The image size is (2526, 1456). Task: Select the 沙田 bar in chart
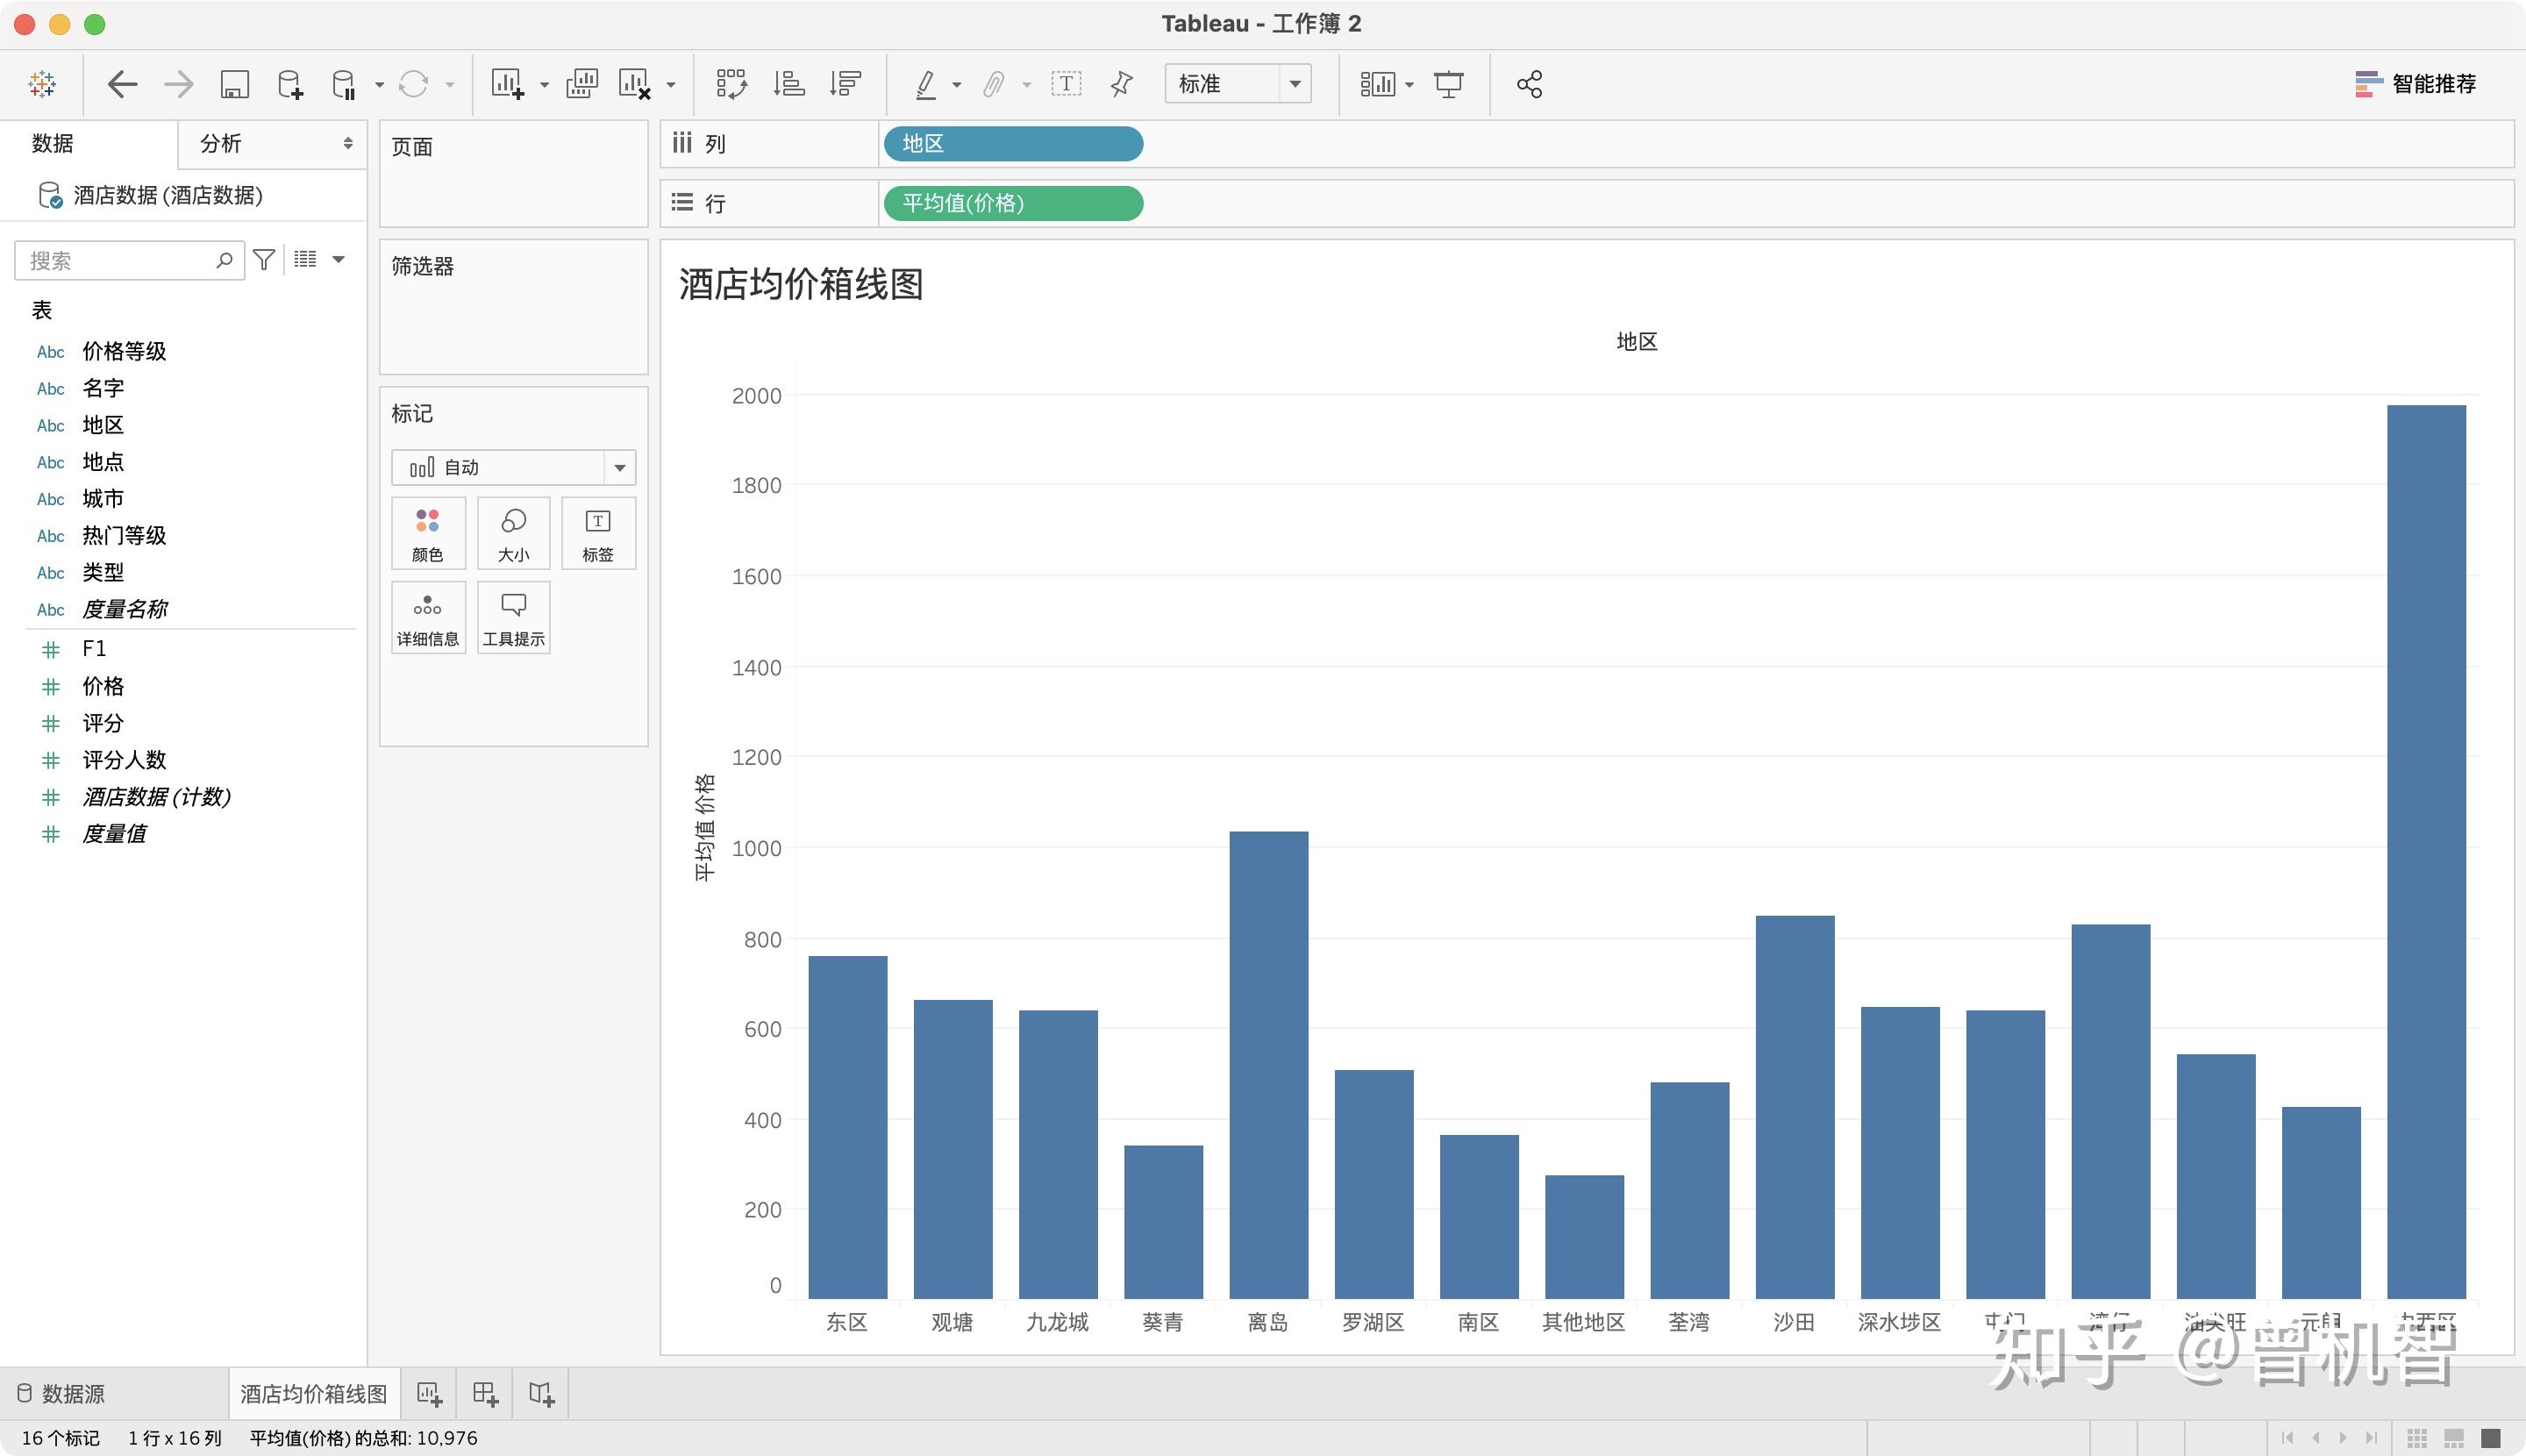1795,1107
